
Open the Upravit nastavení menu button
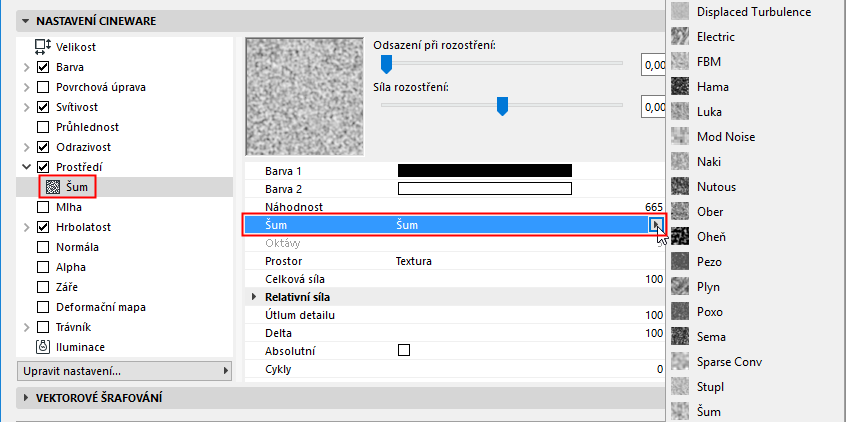pos(124,371)
